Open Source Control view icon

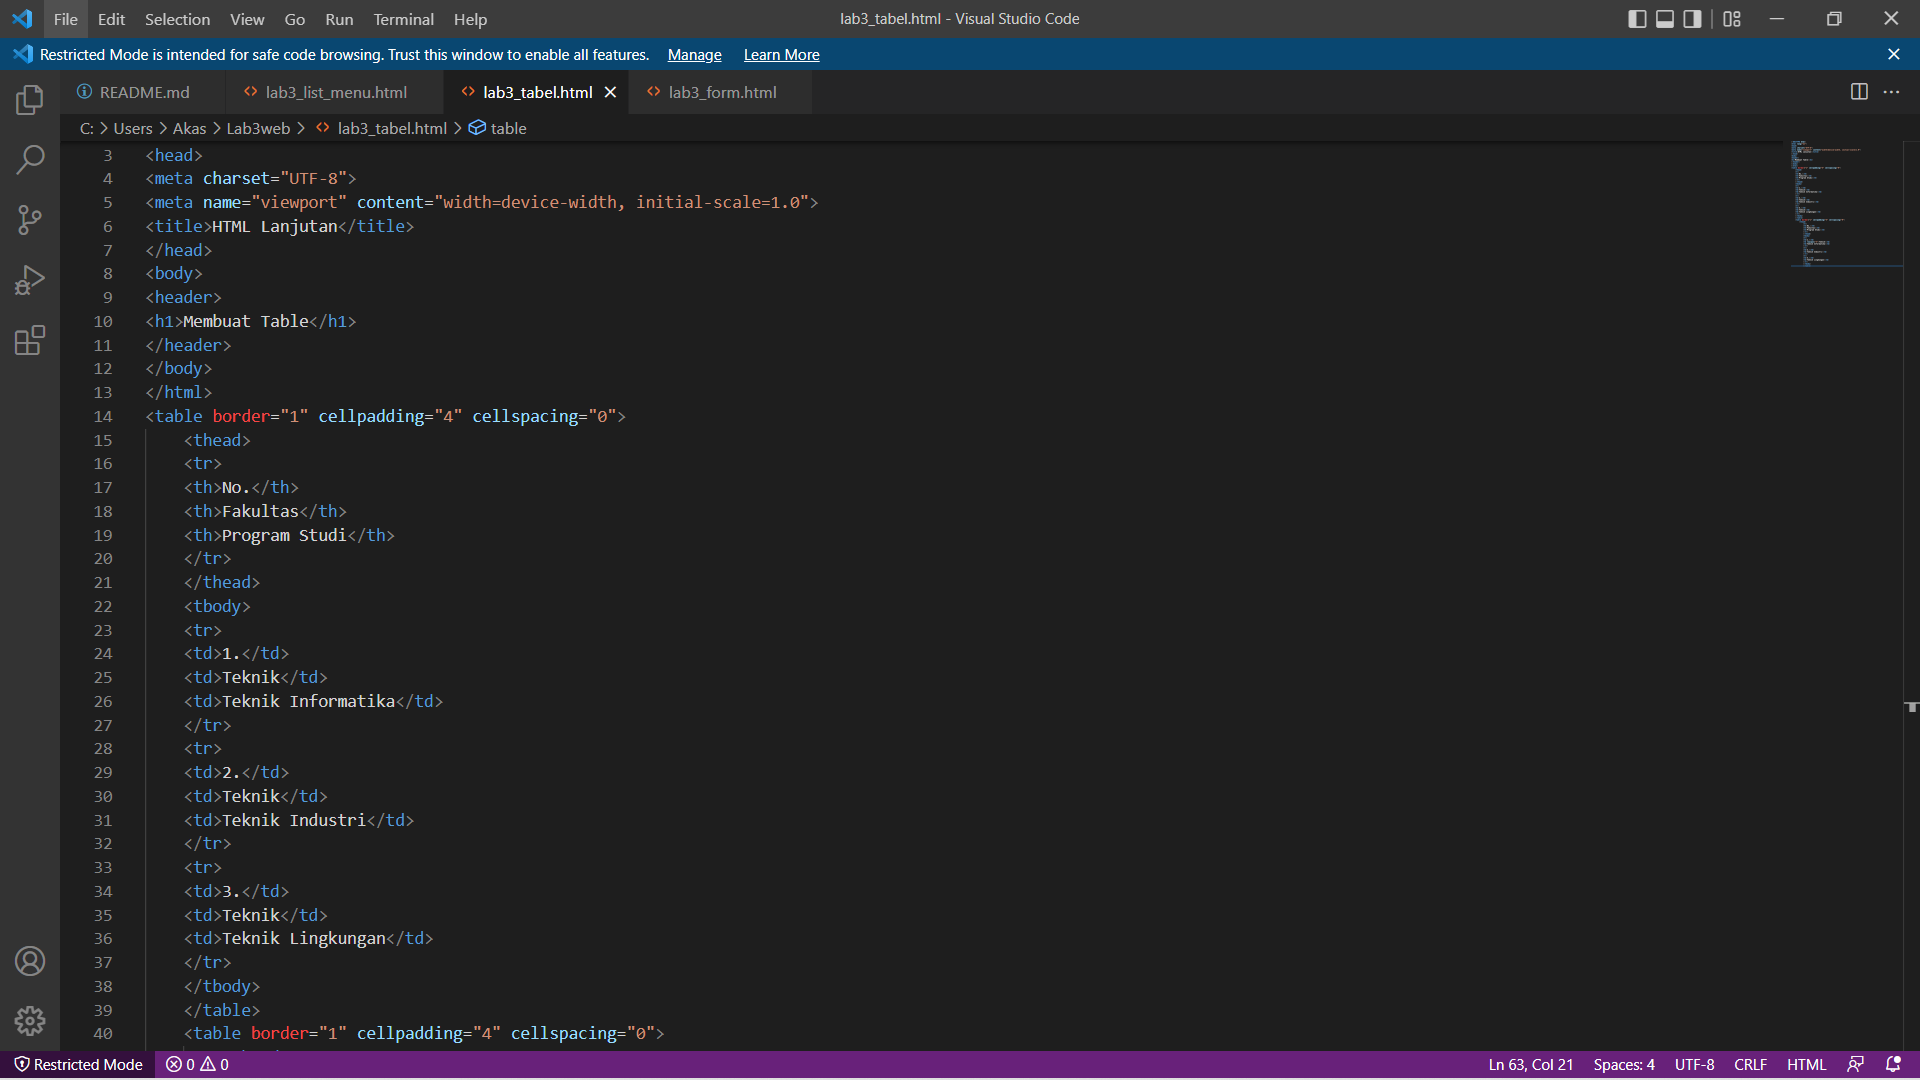click(30, 220)
